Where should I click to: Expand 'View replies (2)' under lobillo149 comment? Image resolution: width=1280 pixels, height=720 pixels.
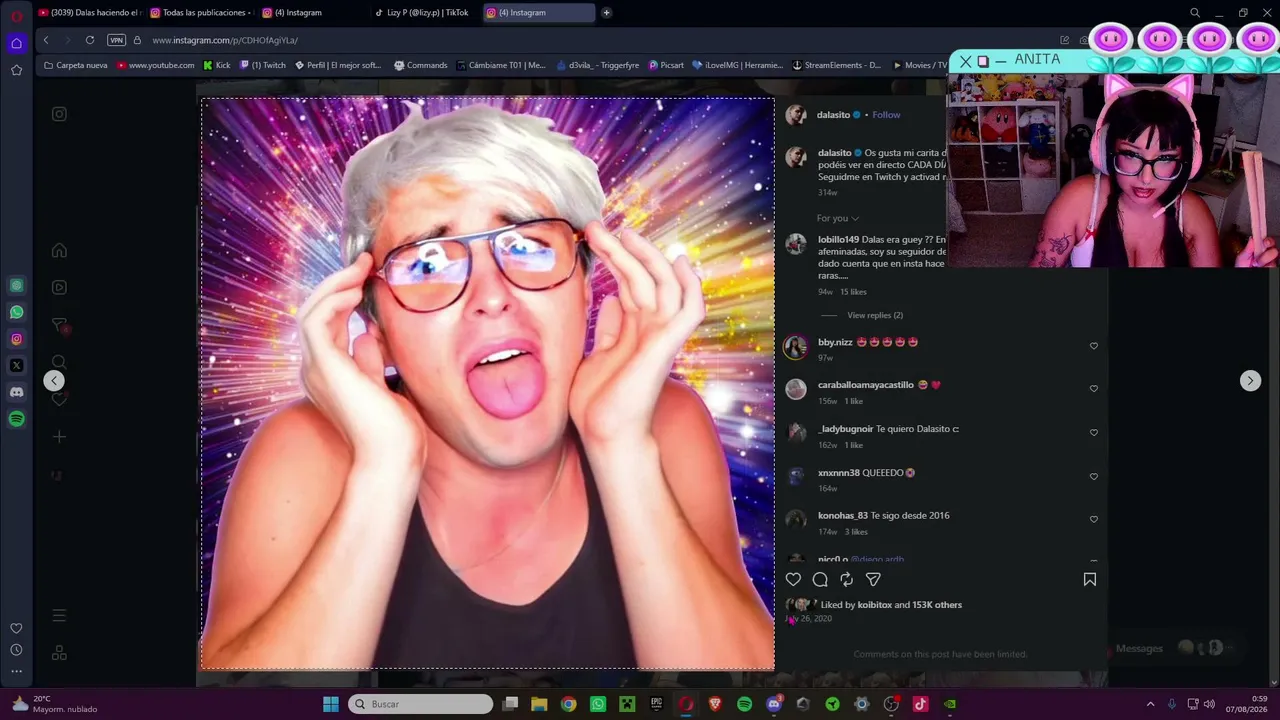pyautogui.click(x=875, y=315)
